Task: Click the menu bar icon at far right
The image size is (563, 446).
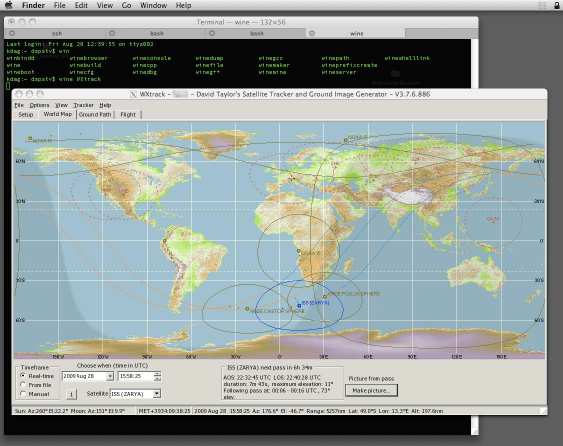Action: 557,5
